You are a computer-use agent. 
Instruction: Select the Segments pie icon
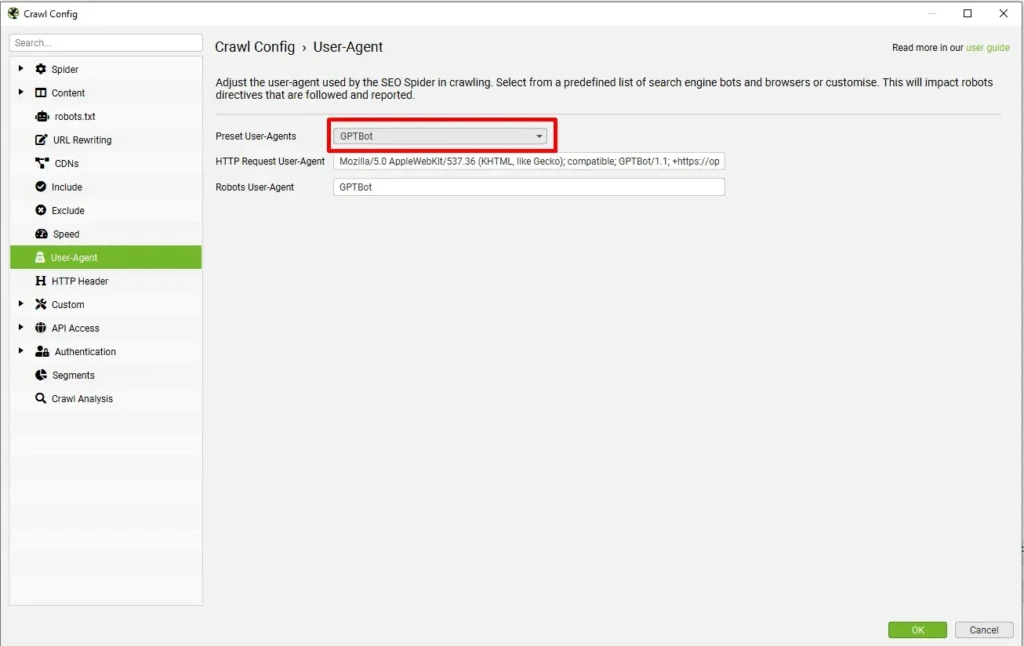[x=41, y=375]
